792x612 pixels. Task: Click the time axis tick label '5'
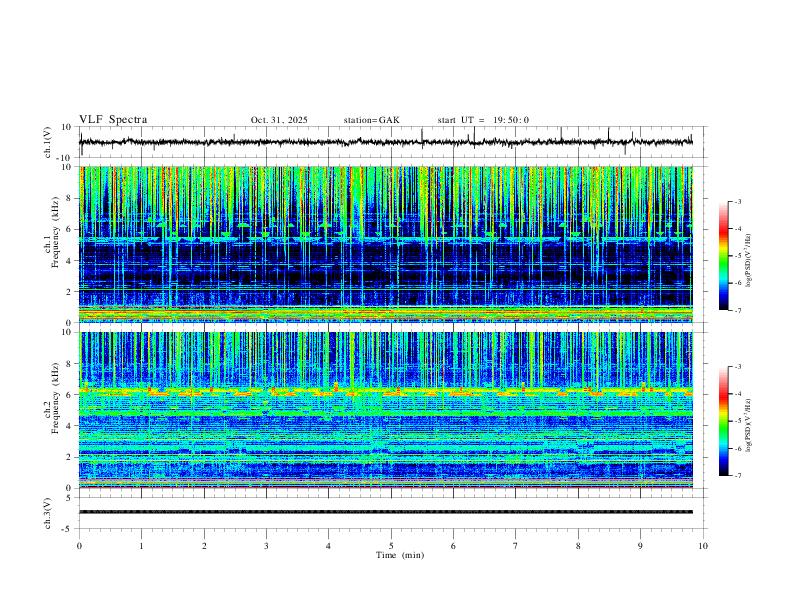tap(391, 546)
